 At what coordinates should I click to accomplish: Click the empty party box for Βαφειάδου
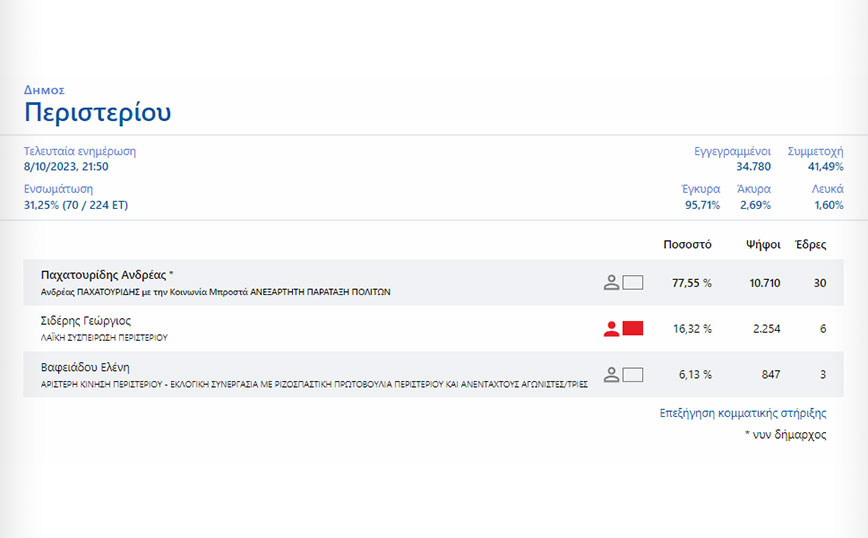(x=633, y=375)
